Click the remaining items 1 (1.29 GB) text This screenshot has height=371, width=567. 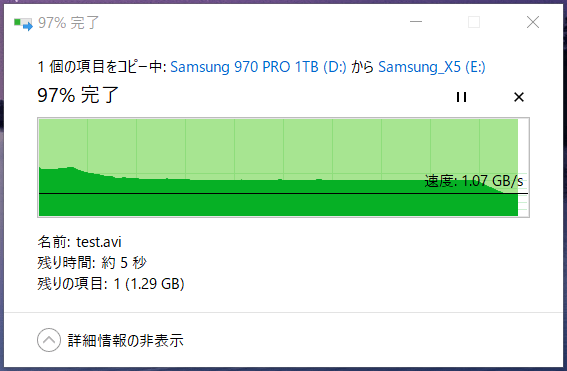tap(149, 284)
